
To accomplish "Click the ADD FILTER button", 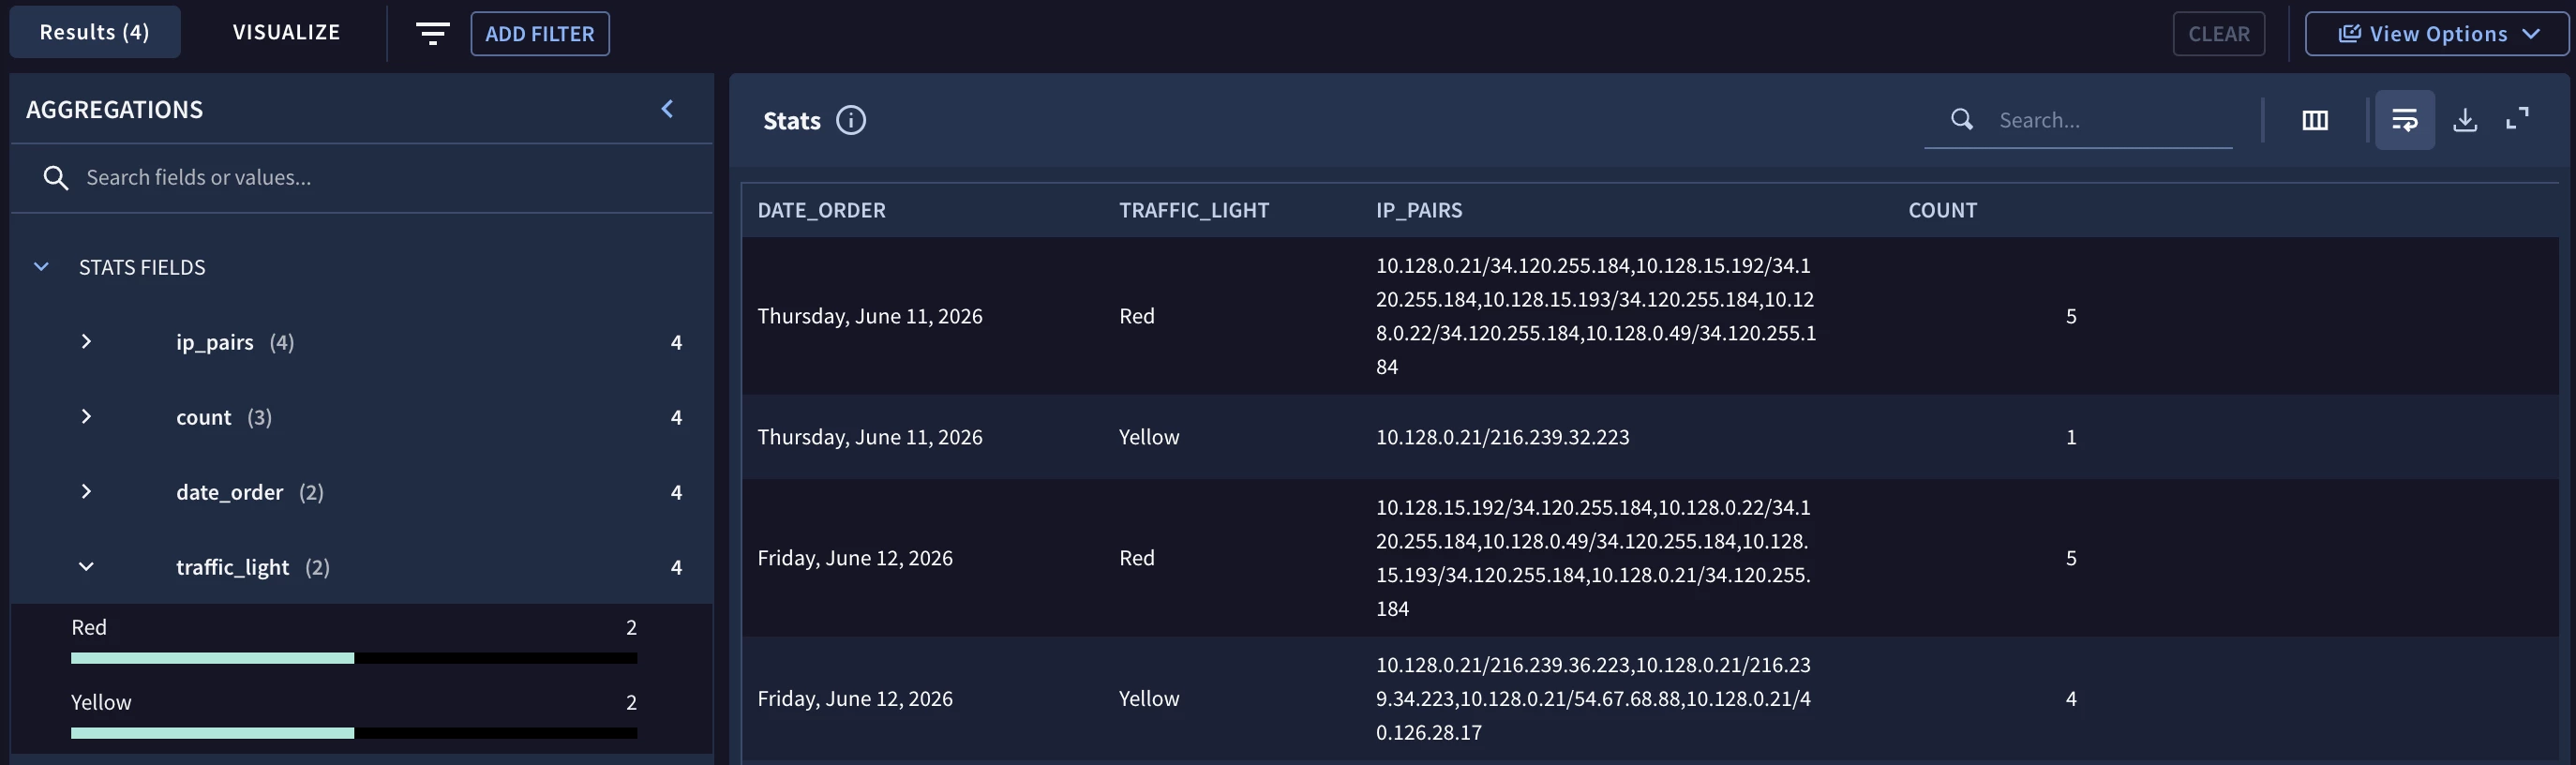I will pyautogui.click(x=540, y=34).
